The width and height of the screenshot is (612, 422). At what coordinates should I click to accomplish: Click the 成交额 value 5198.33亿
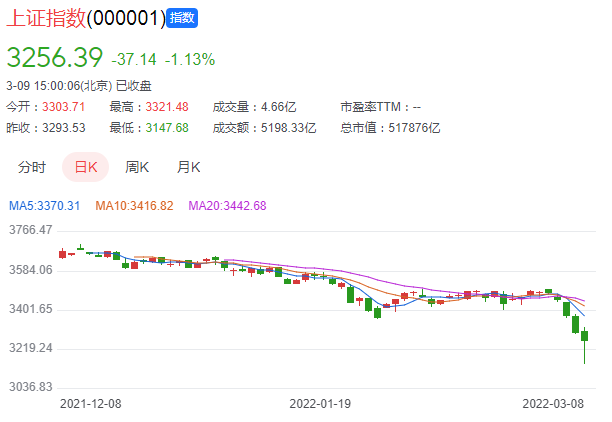tap(288, 128)
